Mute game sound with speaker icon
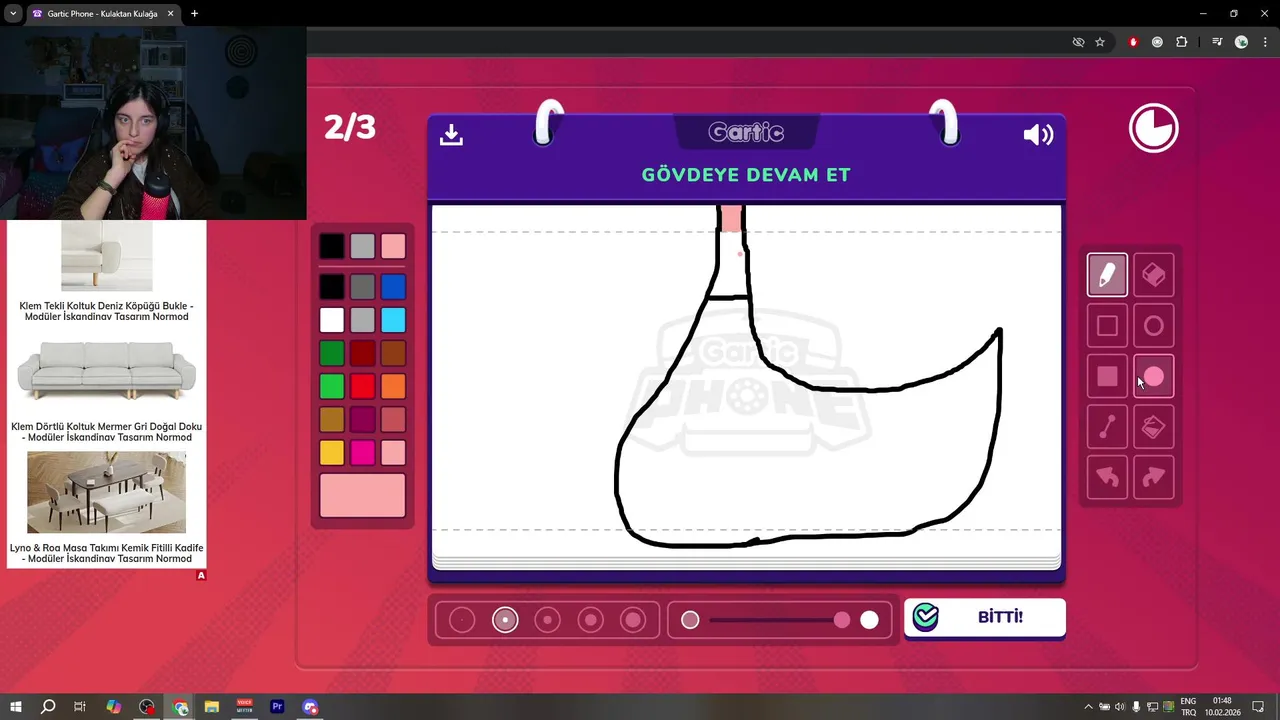1280x720 pixels. [1038, 134]
